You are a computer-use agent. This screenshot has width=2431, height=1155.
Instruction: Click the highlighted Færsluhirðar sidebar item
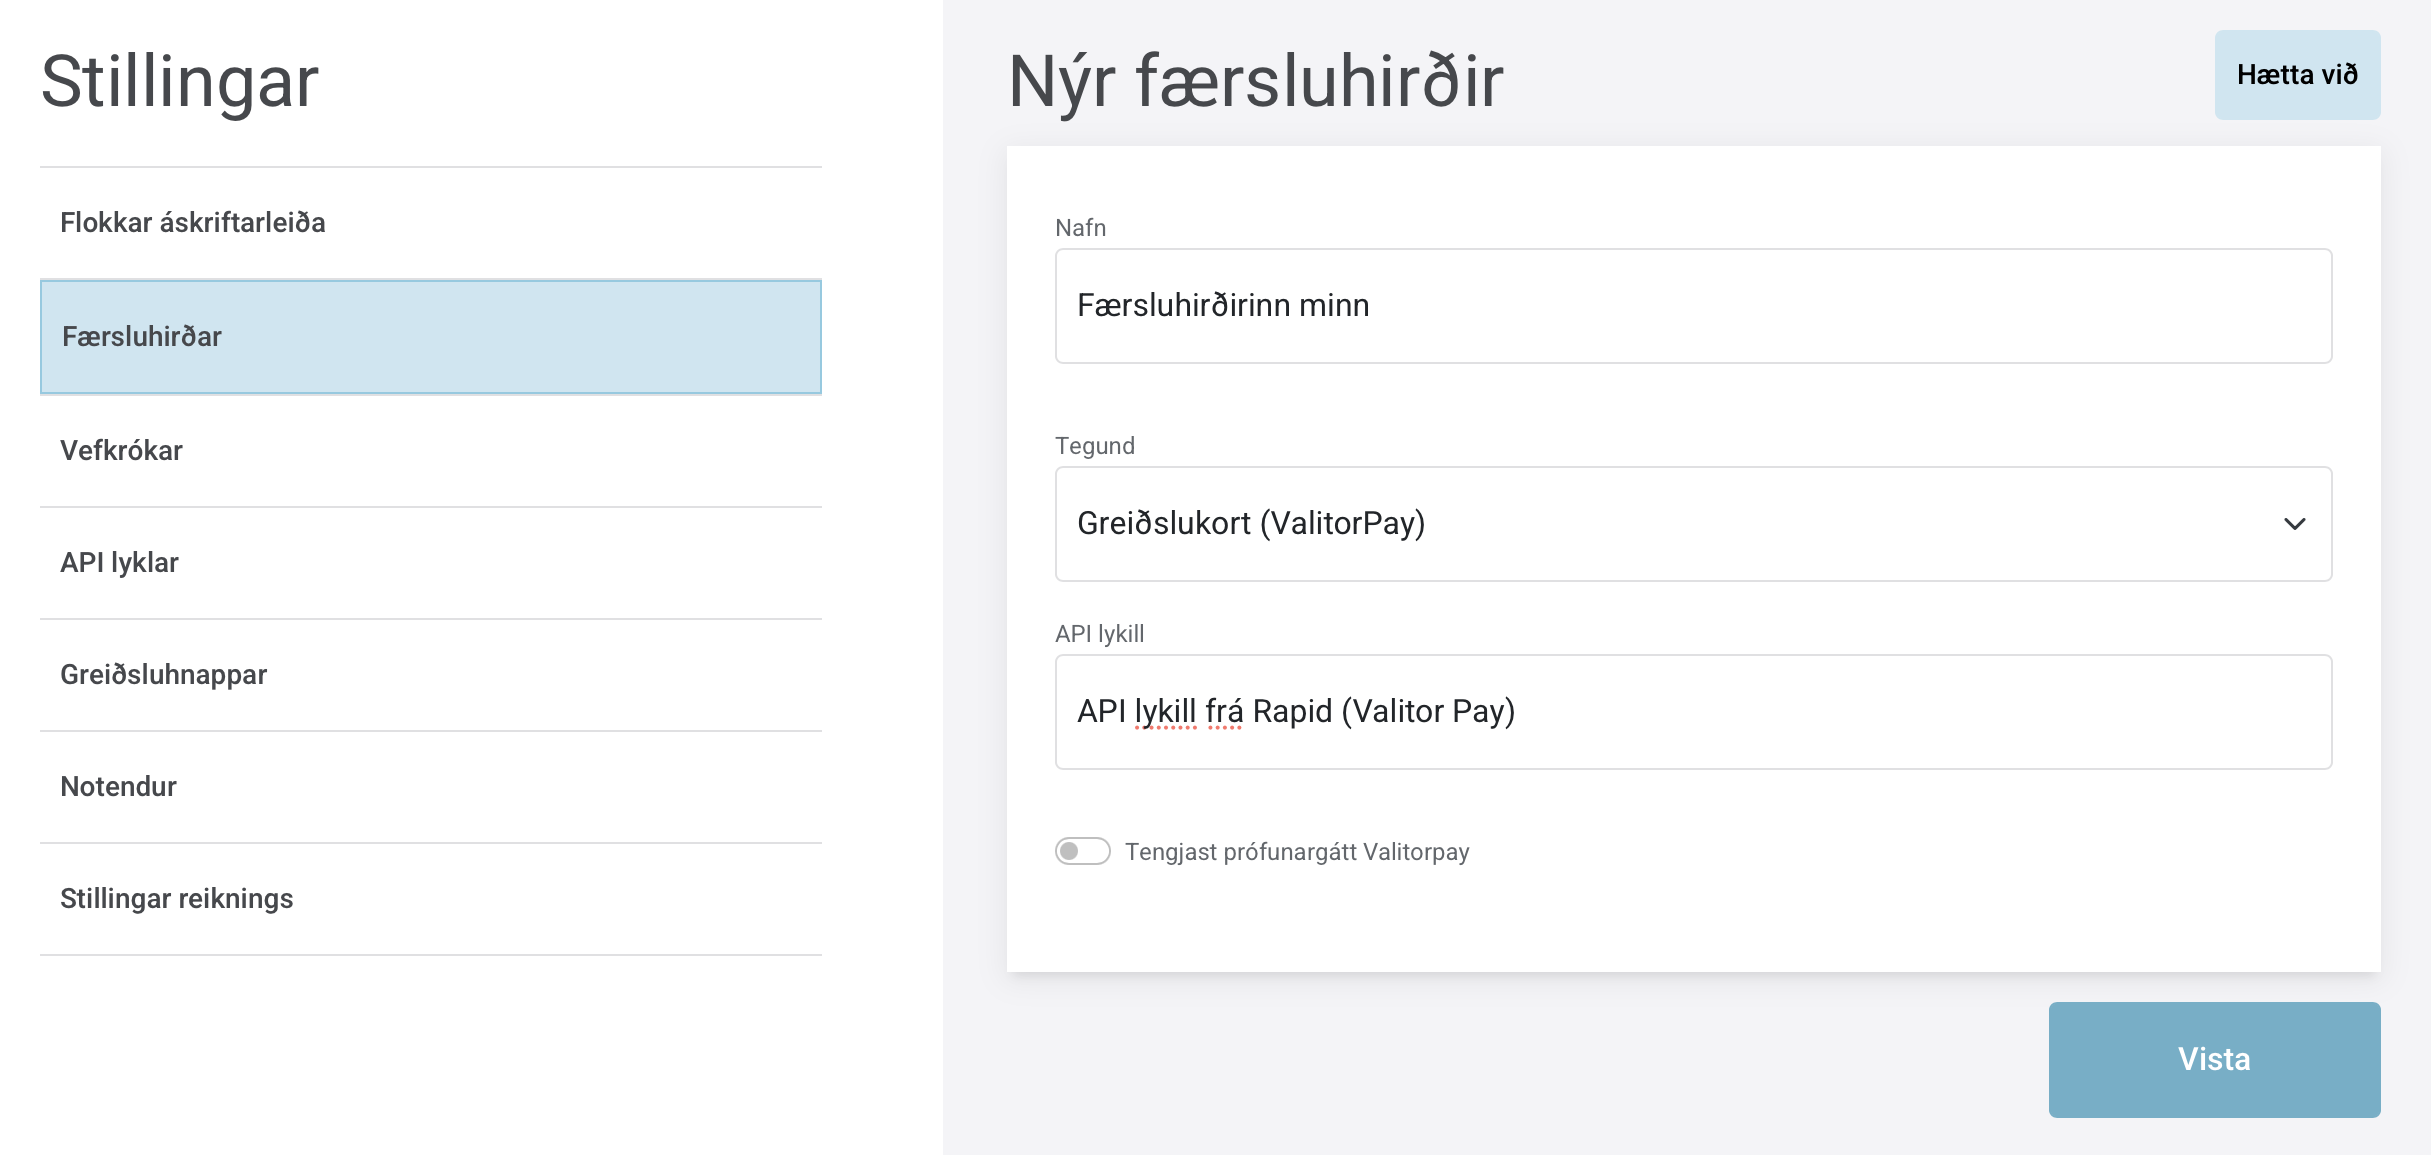tap(141, 337)
